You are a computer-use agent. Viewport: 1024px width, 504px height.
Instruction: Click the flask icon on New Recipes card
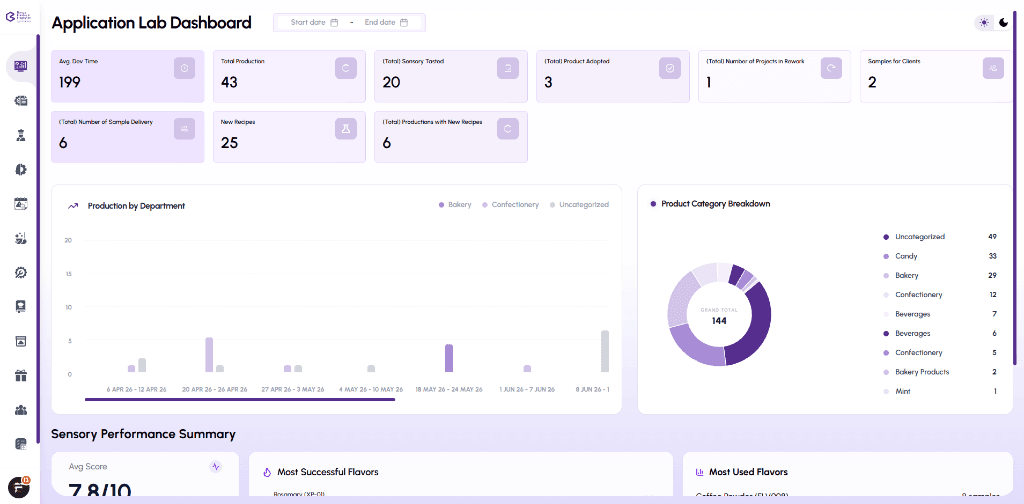click(x=346, y=129)
